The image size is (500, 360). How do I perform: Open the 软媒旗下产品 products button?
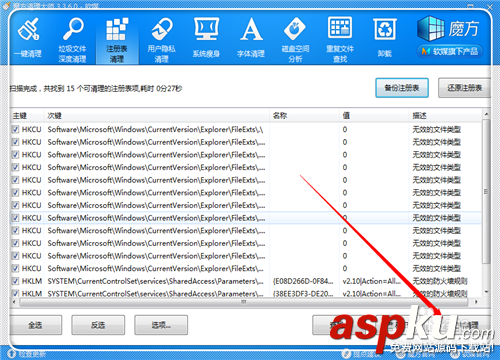click(x=450, y=51)
